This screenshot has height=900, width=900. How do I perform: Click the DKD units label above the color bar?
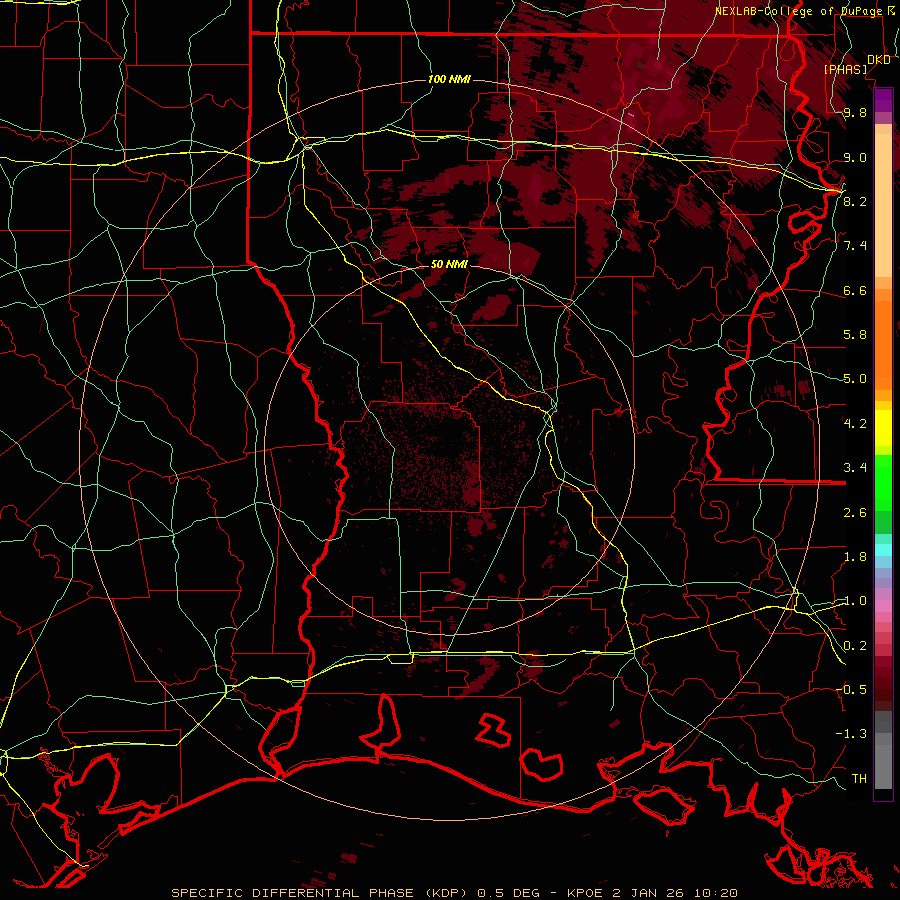pos(879,60)
